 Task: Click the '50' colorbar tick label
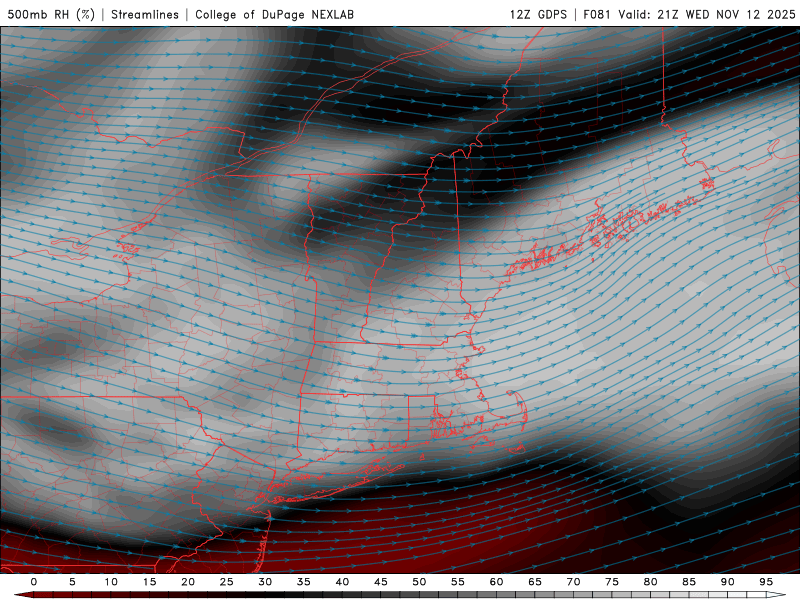419,582
